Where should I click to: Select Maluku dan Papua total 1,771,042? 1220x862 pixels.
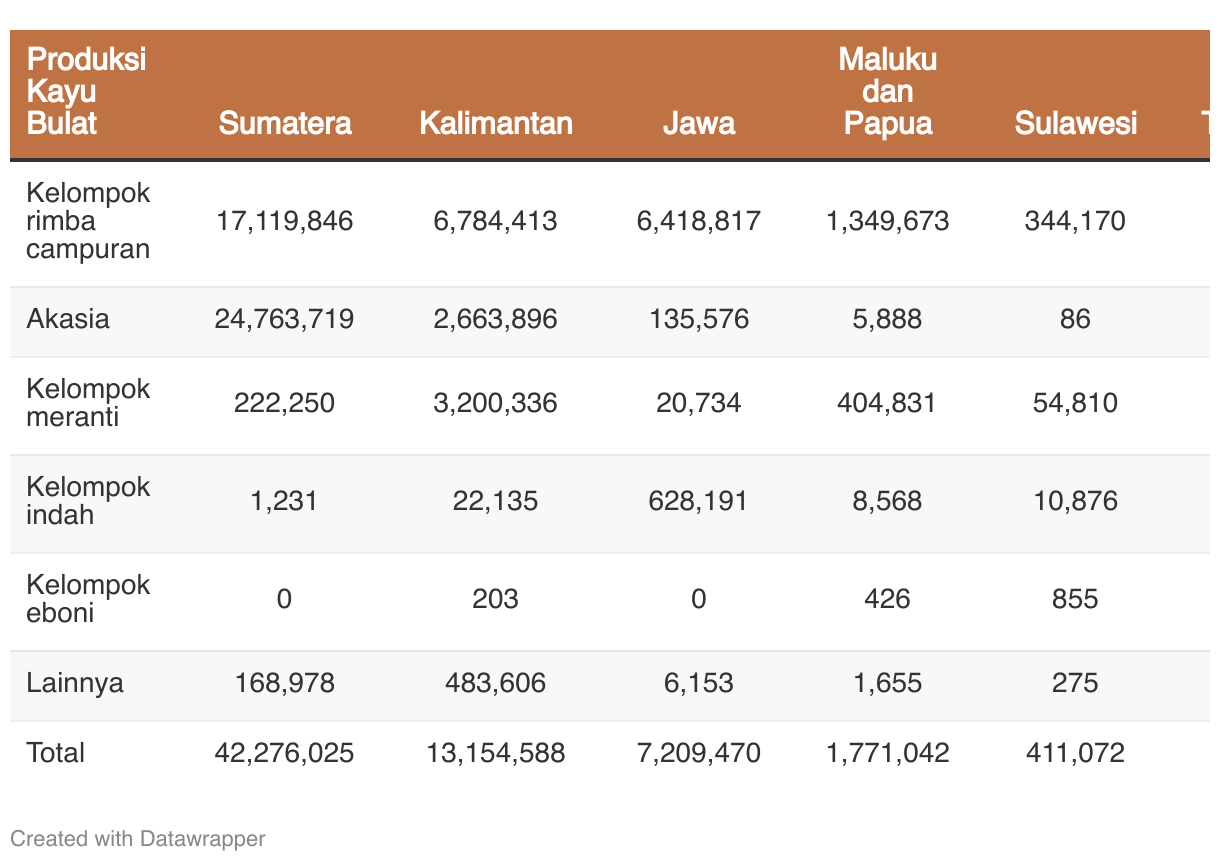point(887,753)
